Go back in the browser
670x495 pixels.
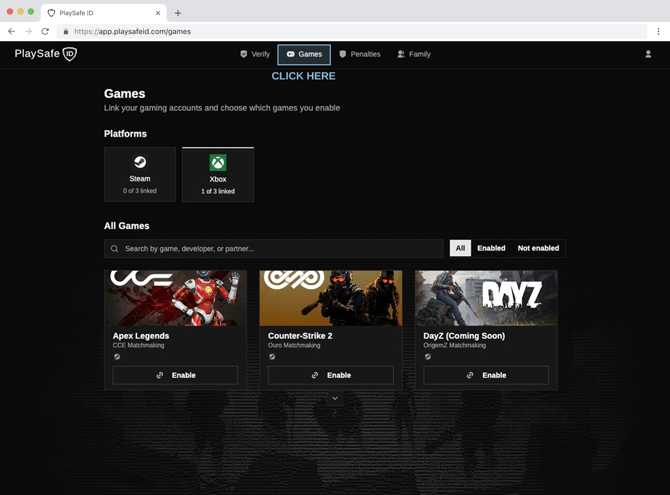[12, 31]
